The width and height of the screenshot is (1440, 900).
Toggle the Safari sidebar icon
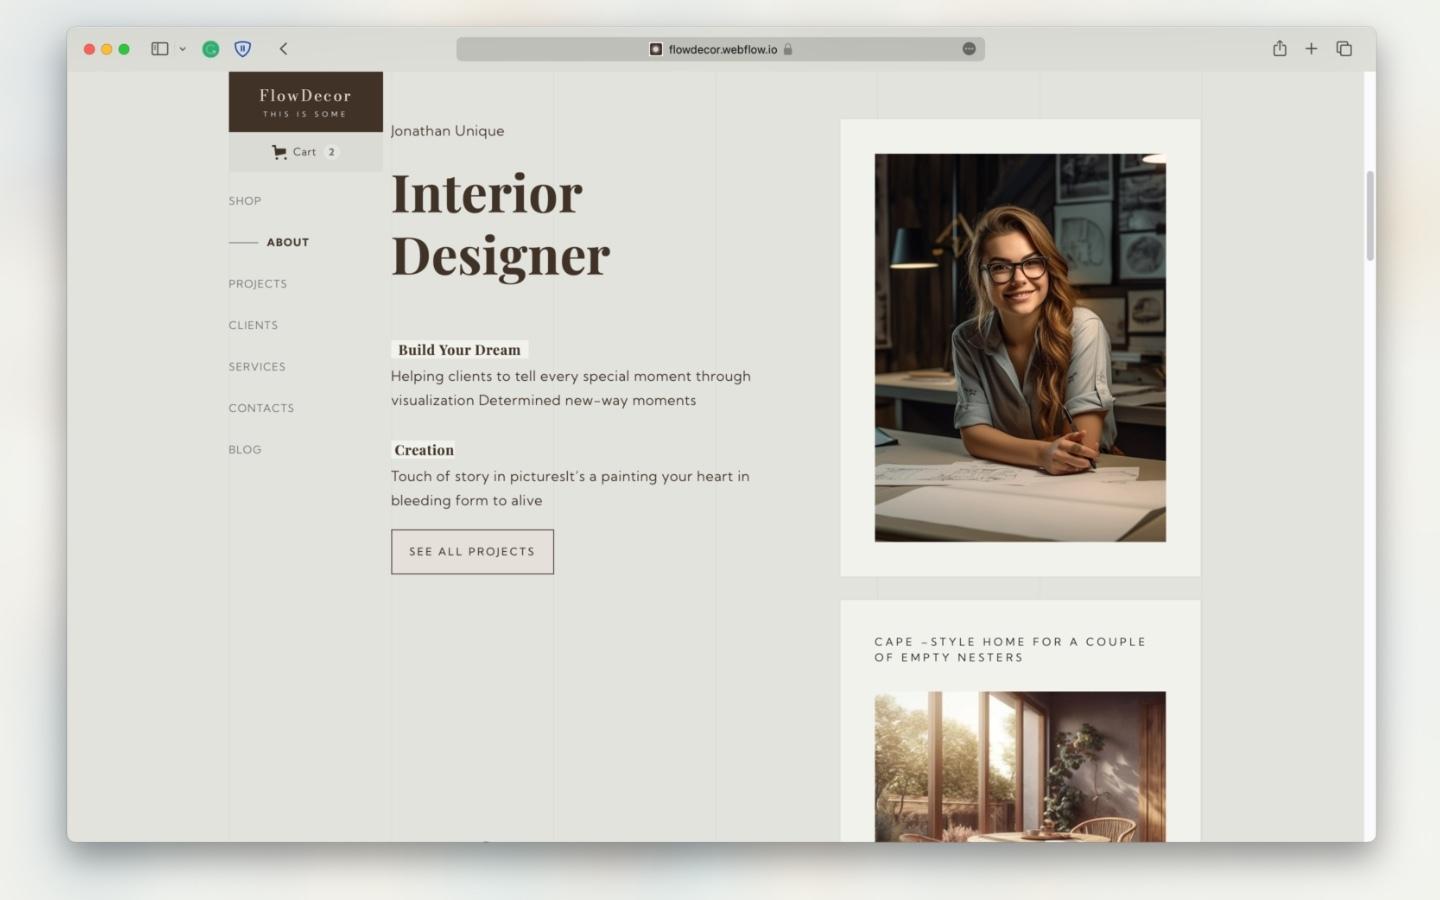pos(159,48)
